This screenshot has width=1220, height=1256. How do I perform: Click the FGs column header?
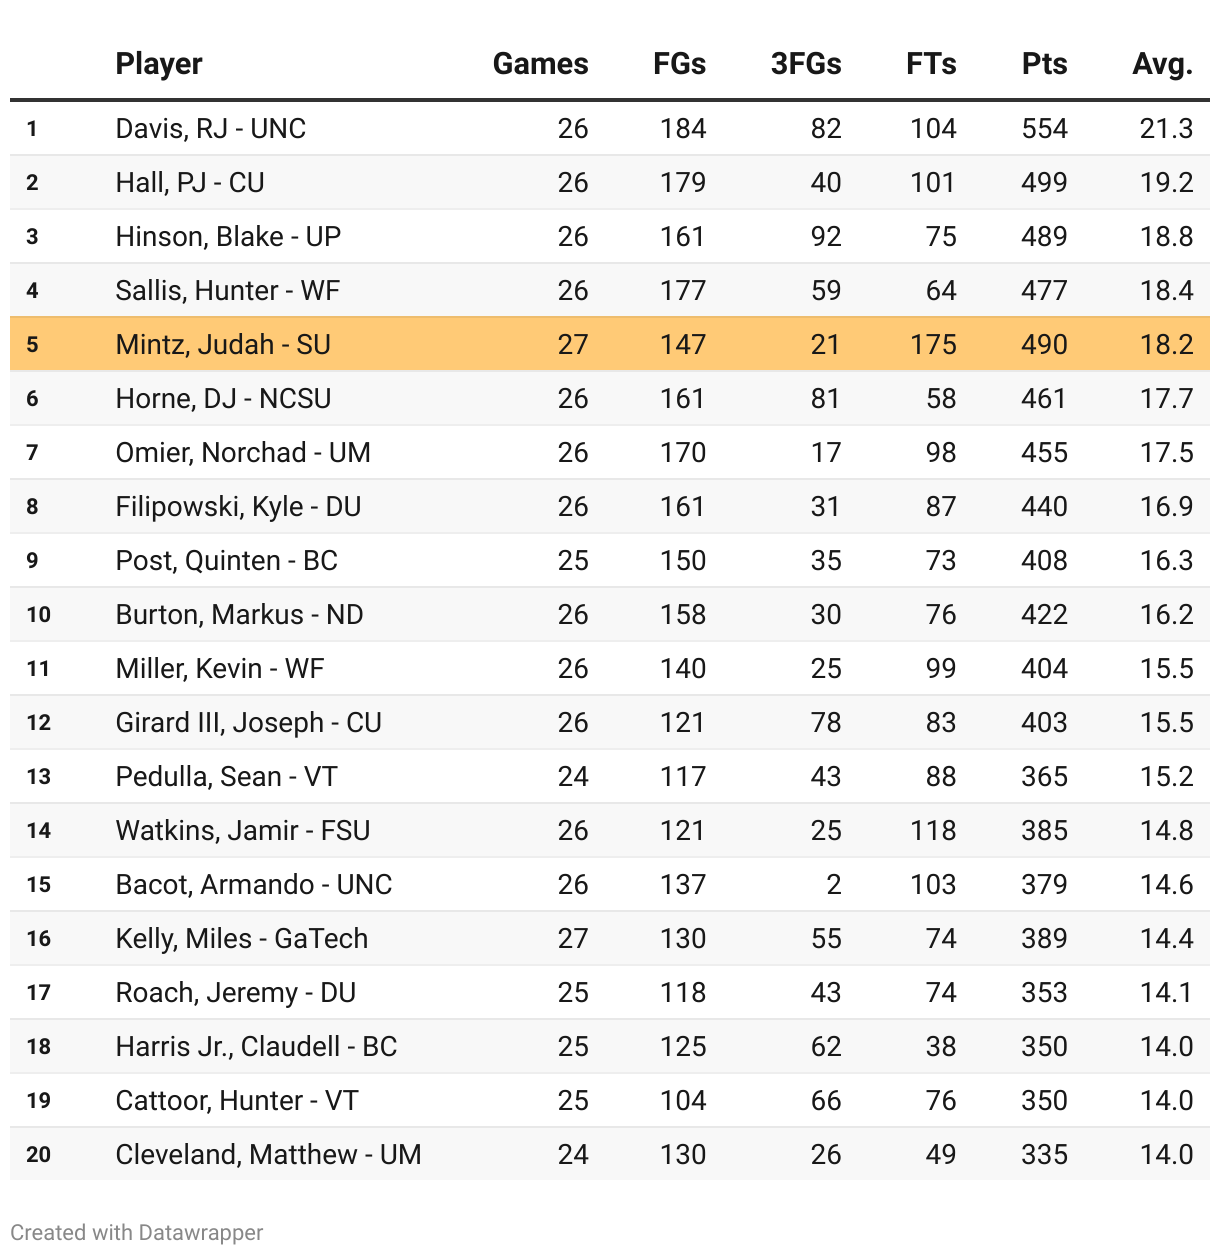click(679, 64)
